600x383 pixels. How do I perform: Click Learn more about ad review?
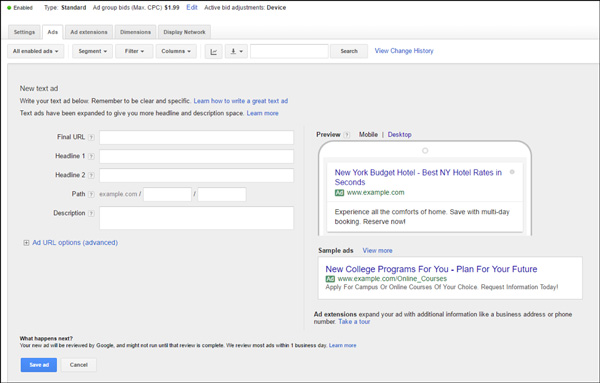coord(342,346)
